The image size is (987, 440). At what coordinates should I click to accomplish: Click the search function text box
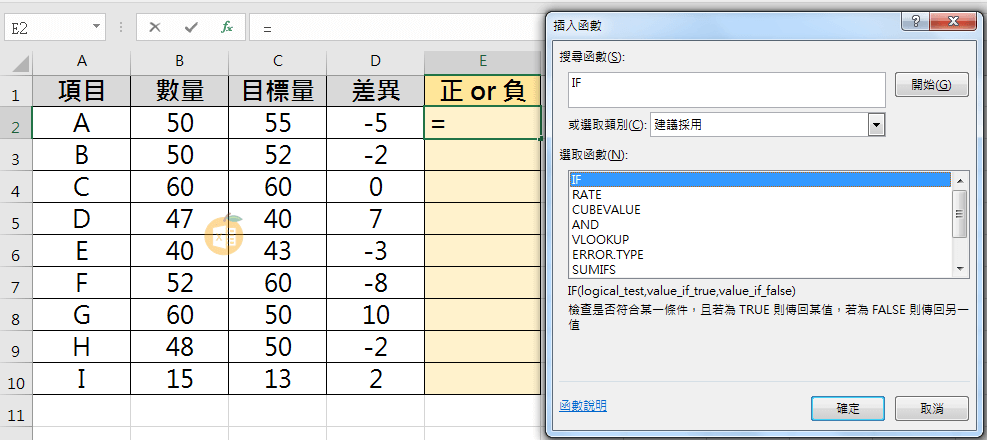click(x=726, y=89)
